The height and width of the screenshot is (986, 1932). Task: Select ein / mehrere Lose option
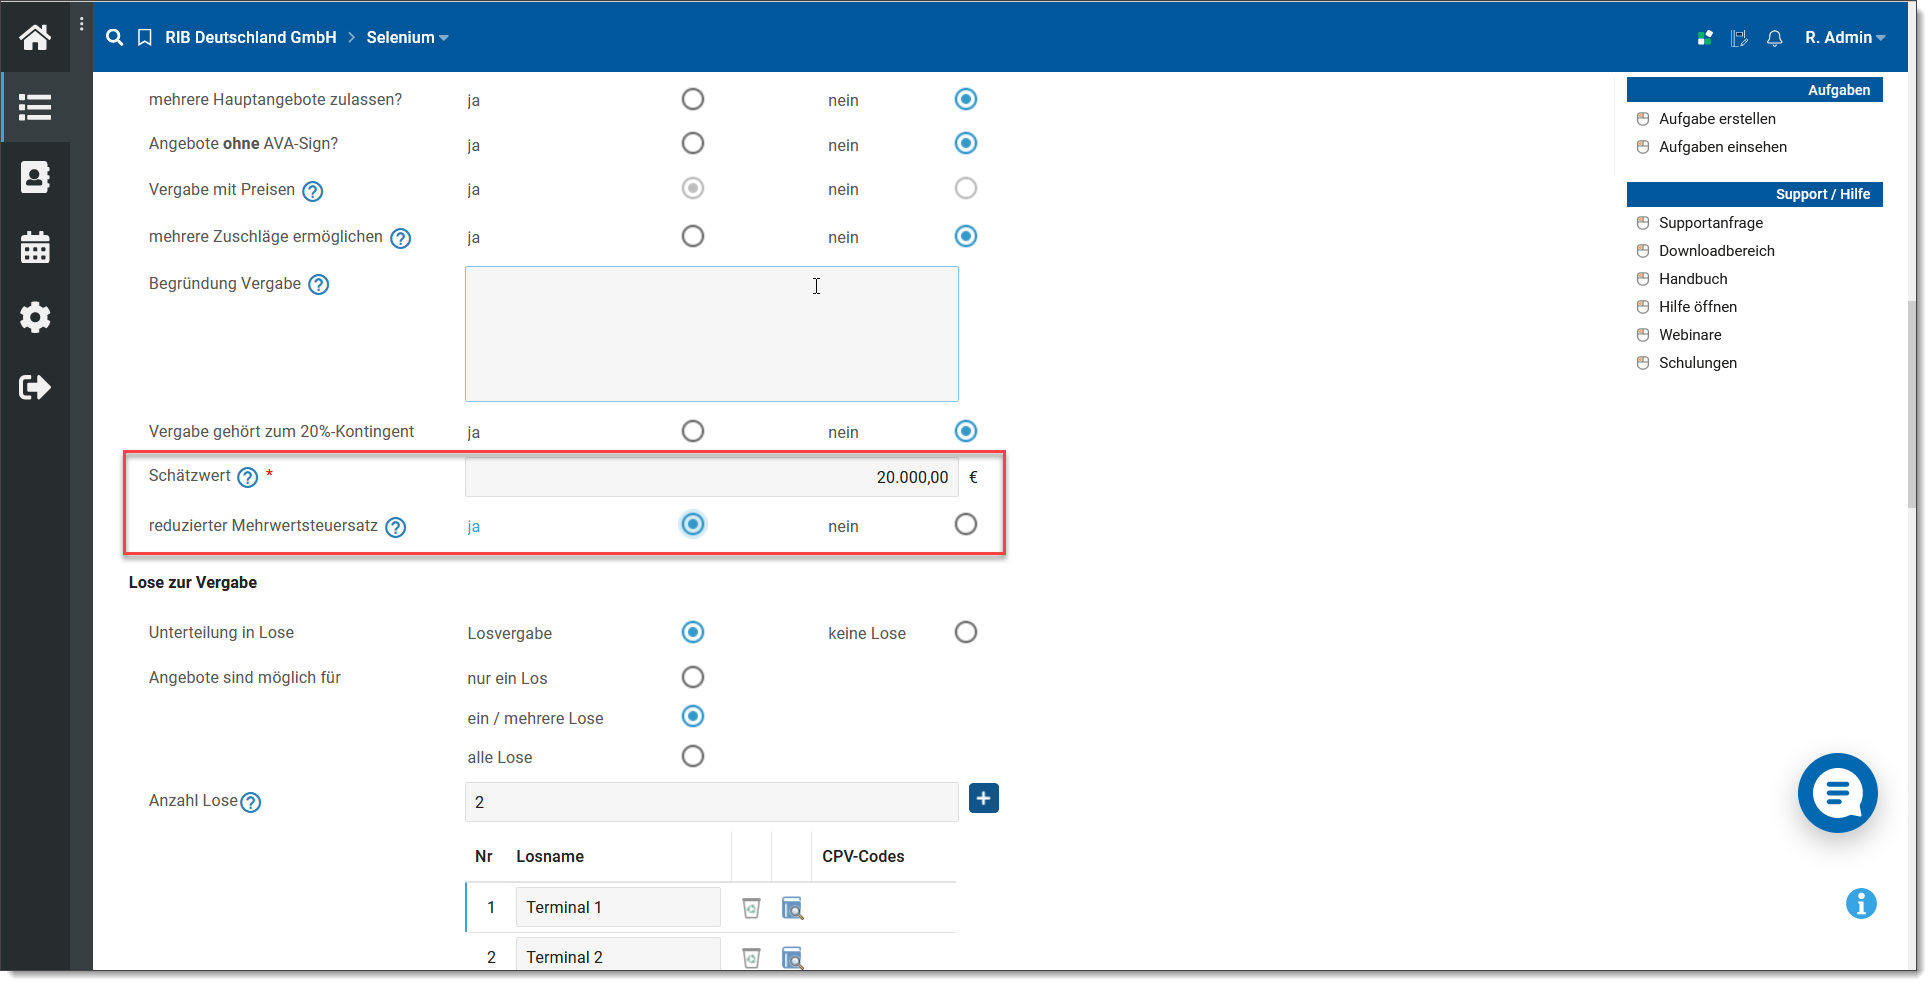693,716
